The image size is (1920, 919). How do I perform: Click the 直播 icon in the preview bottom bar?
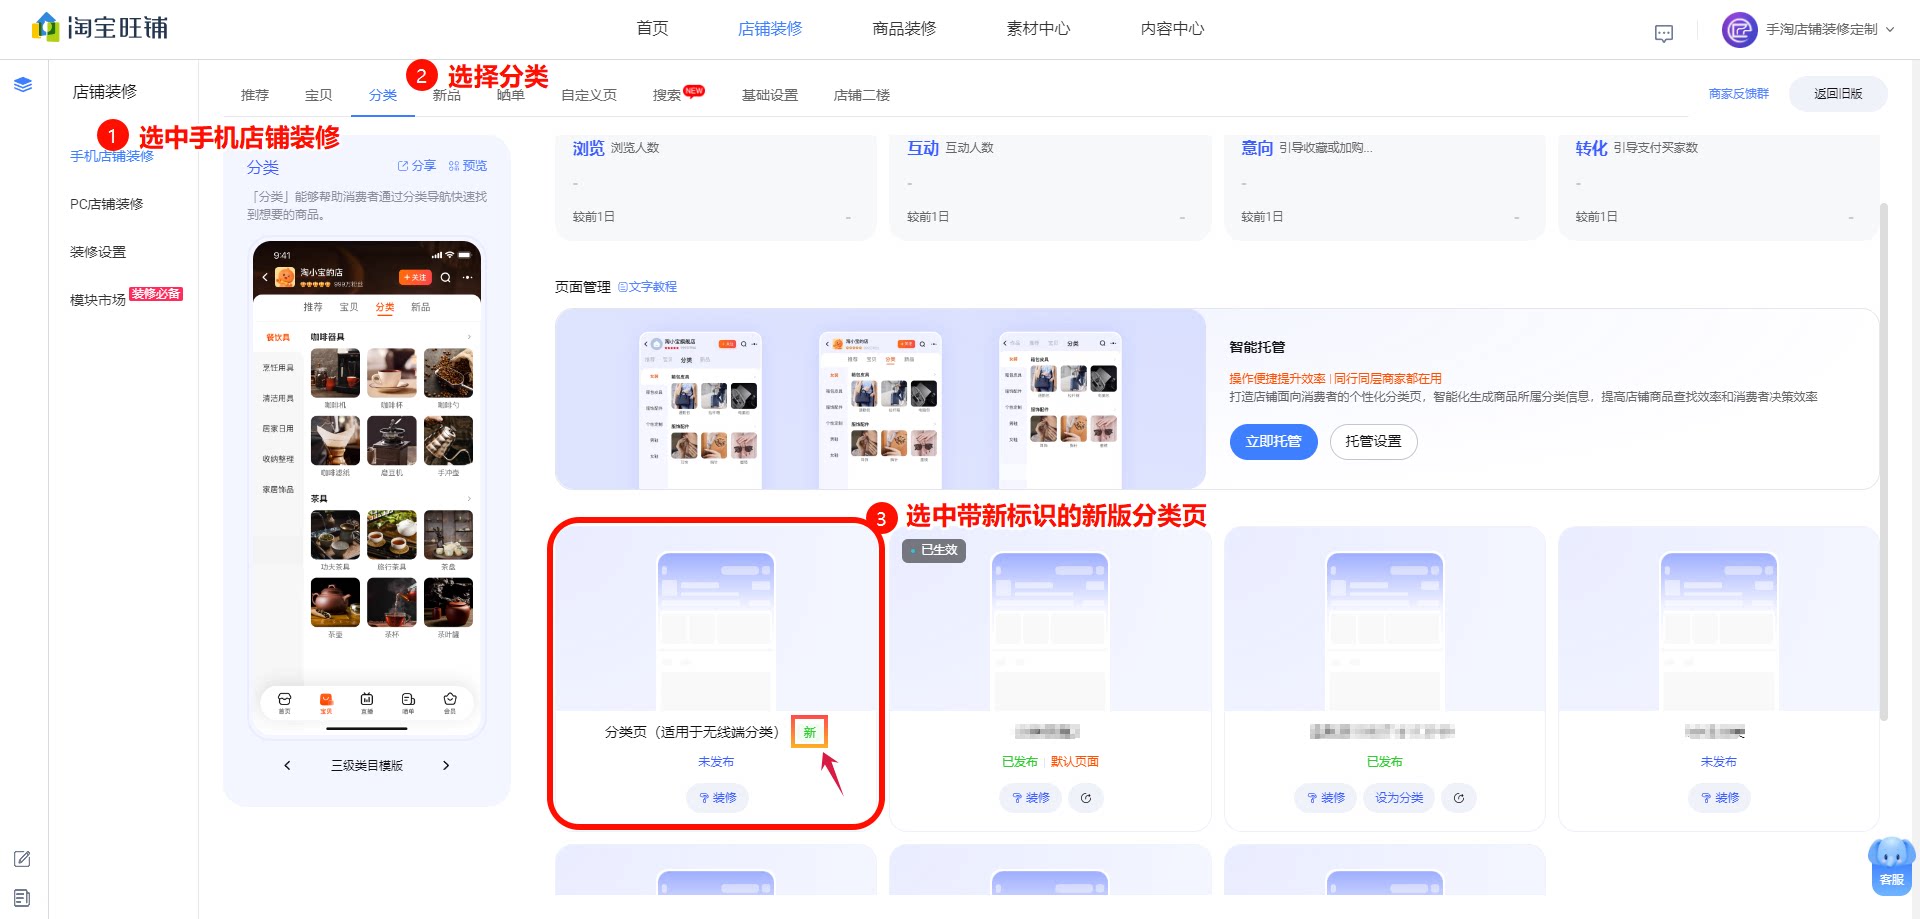point(367,703)
